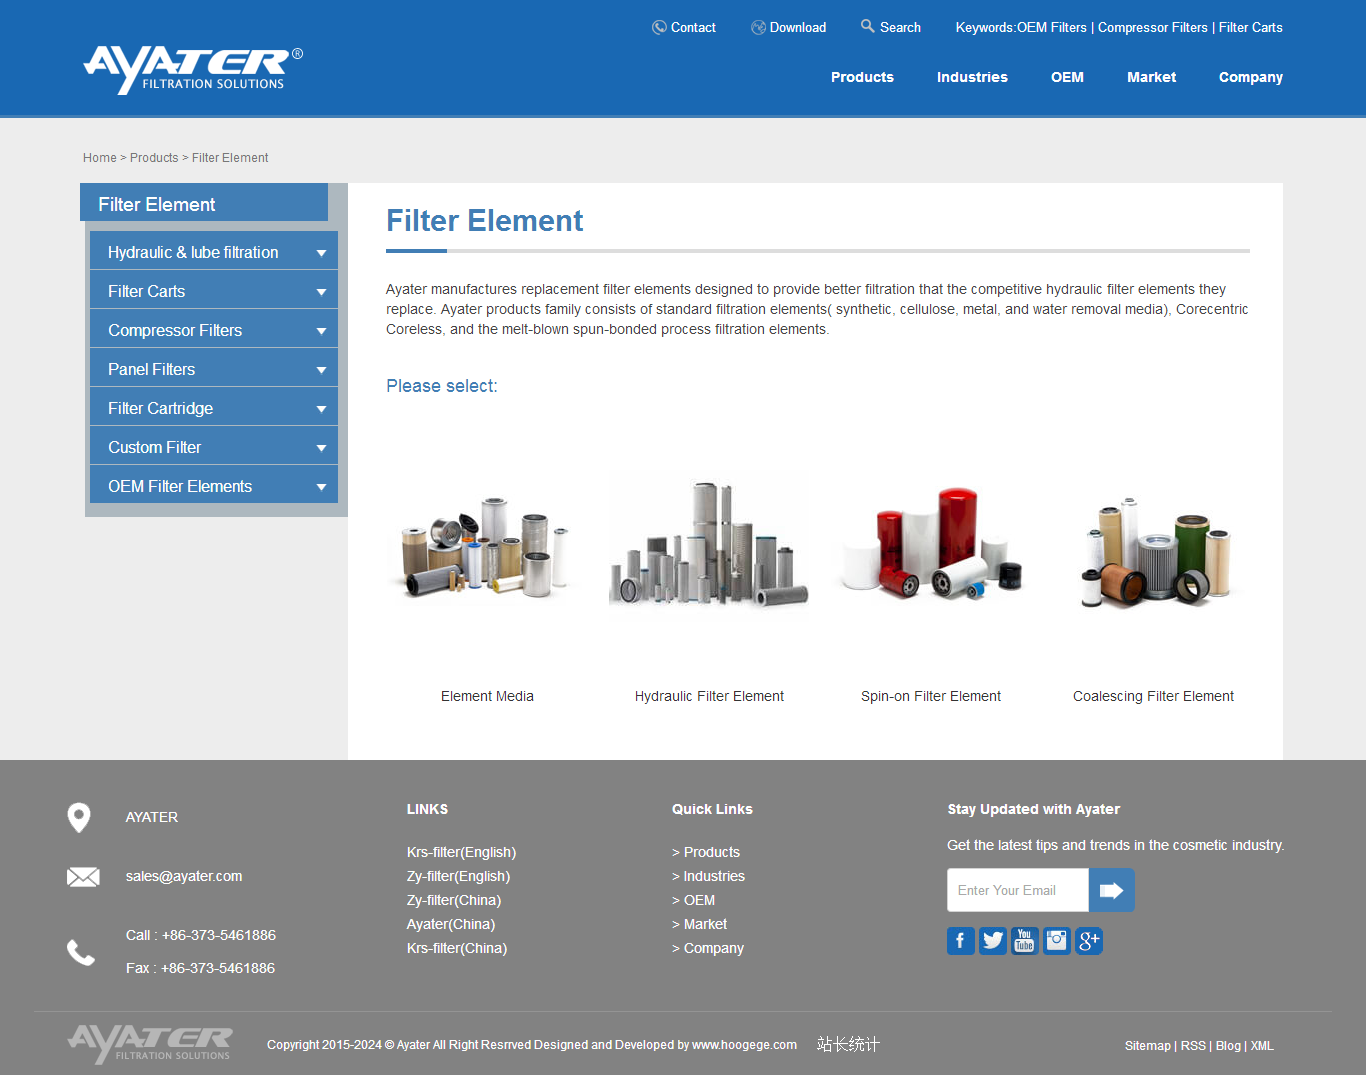Expand the Filter Cartridge arrow
Screen dimensions: 1366x1075
point(321,409)
